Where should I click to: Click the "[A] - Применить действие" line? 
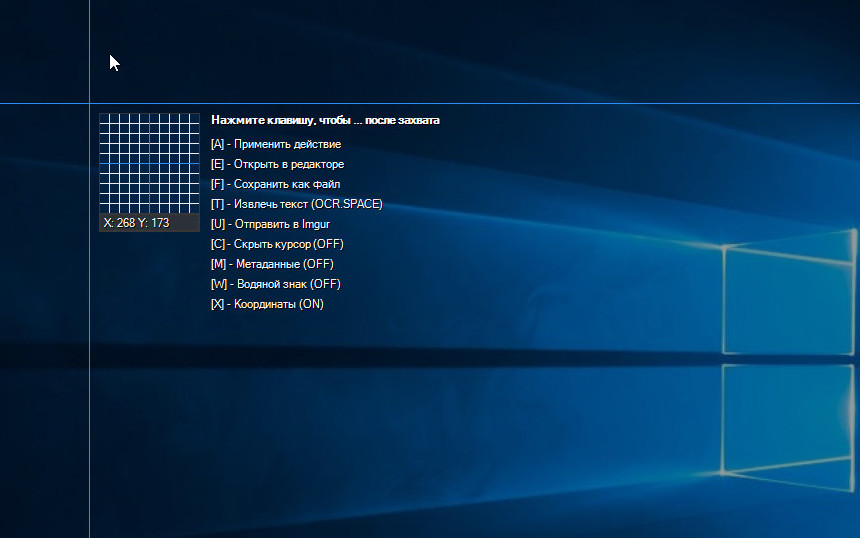point(276,144)
